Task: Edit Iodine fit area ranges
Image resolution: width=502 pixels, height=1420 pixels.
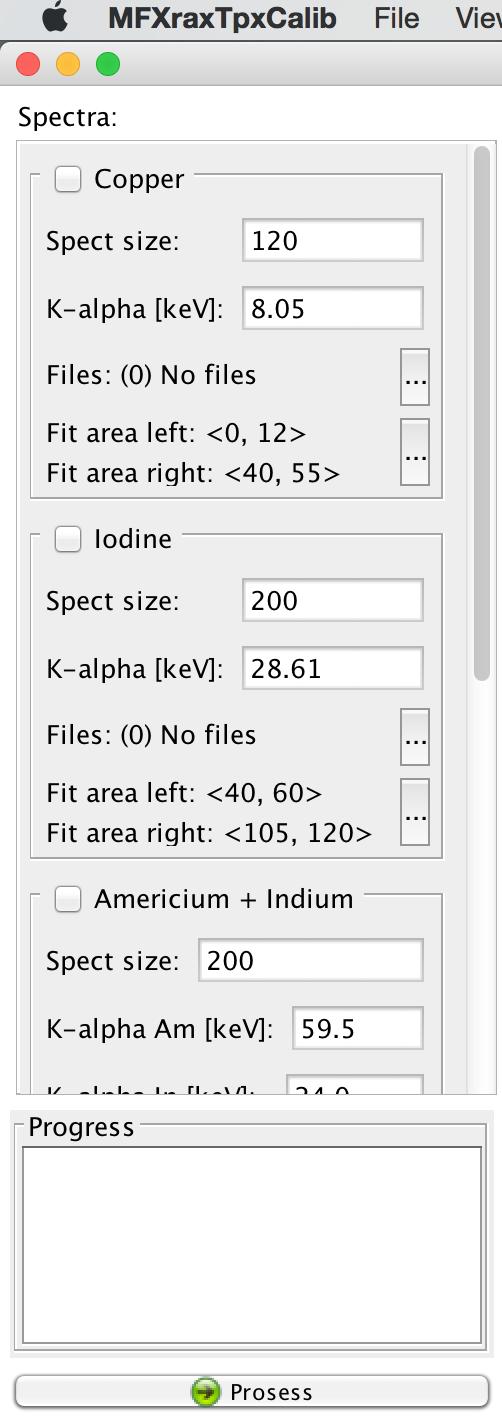Action: coord(415,812)
